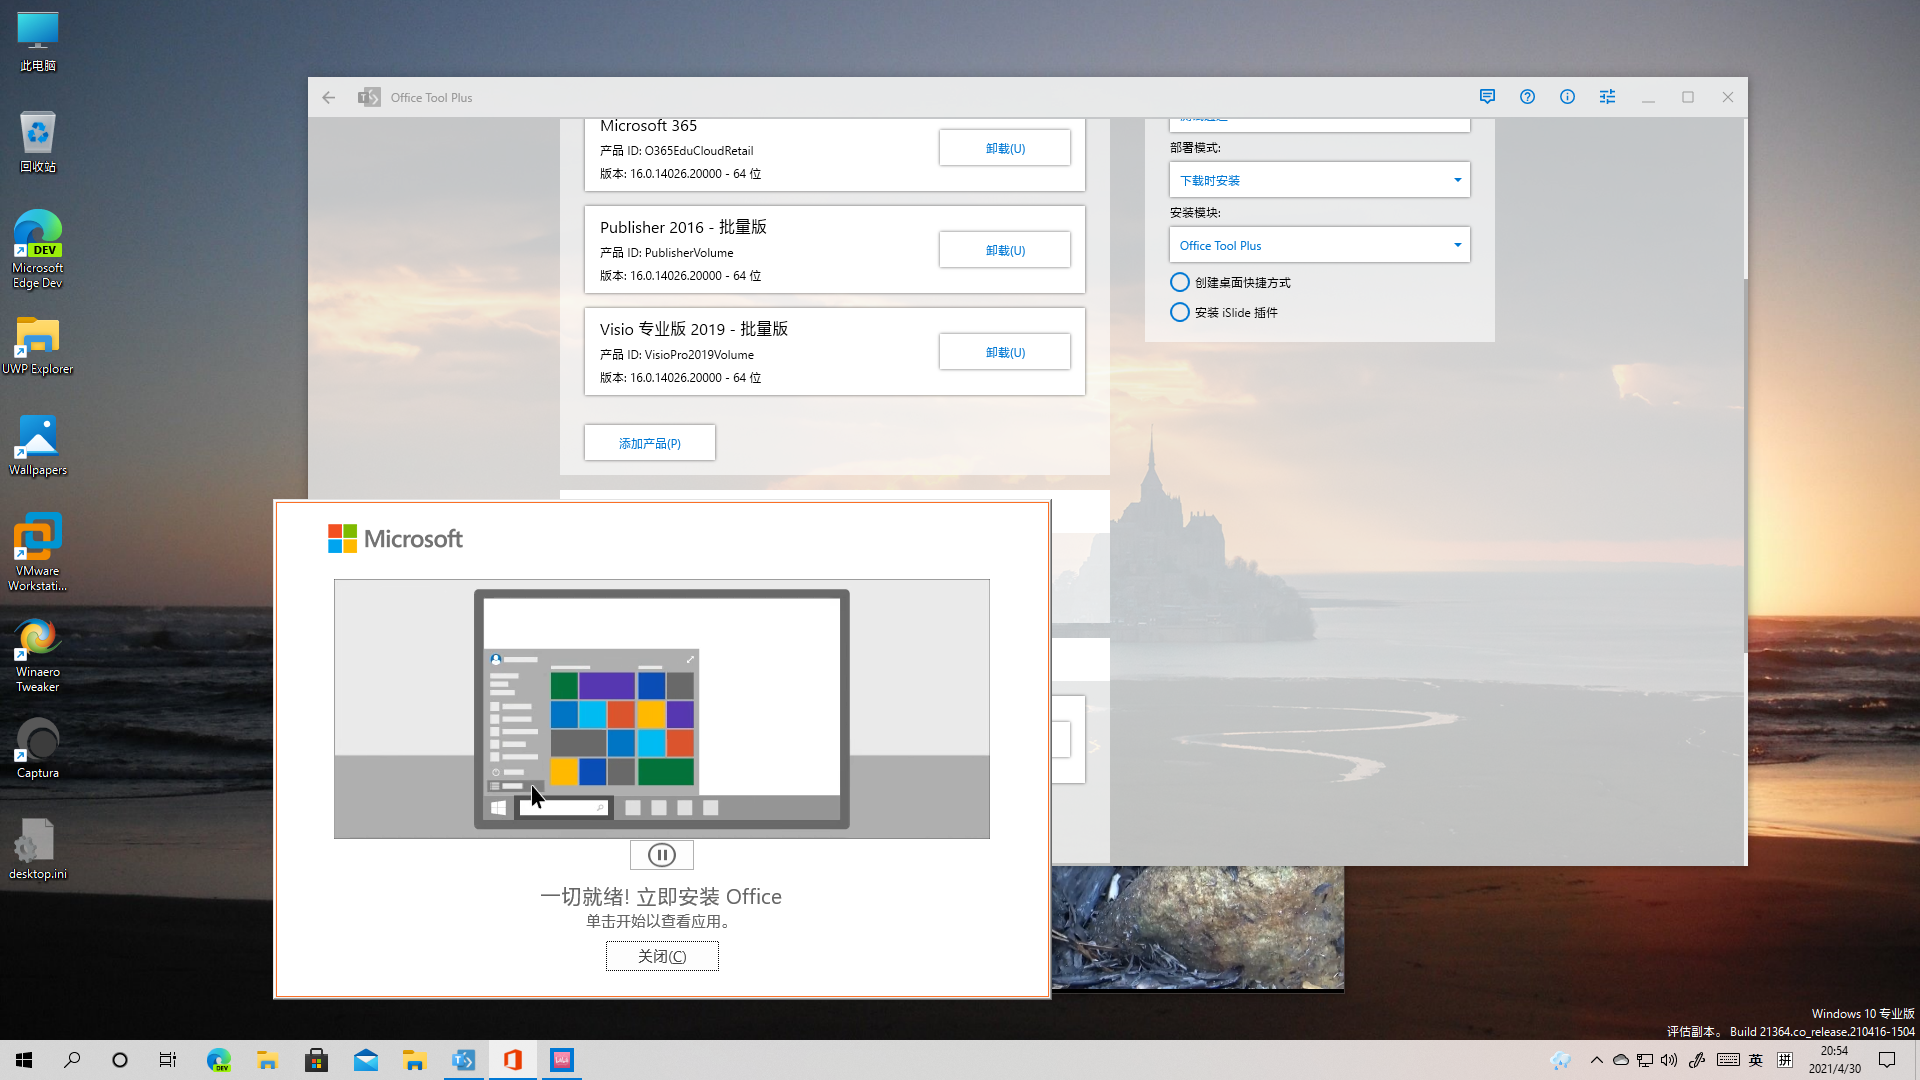Launch Captura desktop shortcut

tap(38, 749)
